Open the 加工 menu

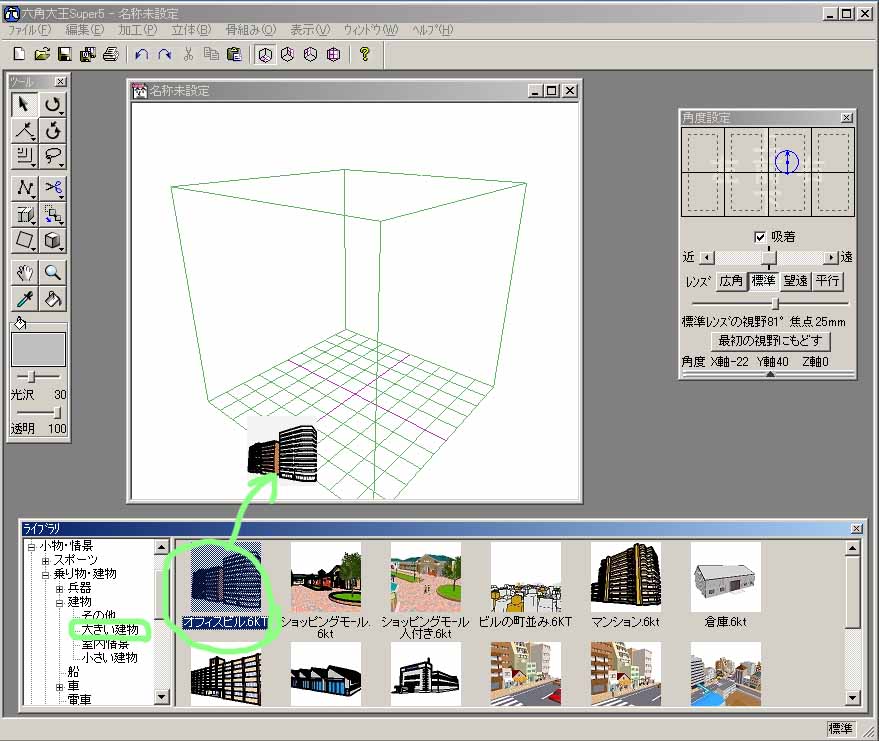click(138, 30)
